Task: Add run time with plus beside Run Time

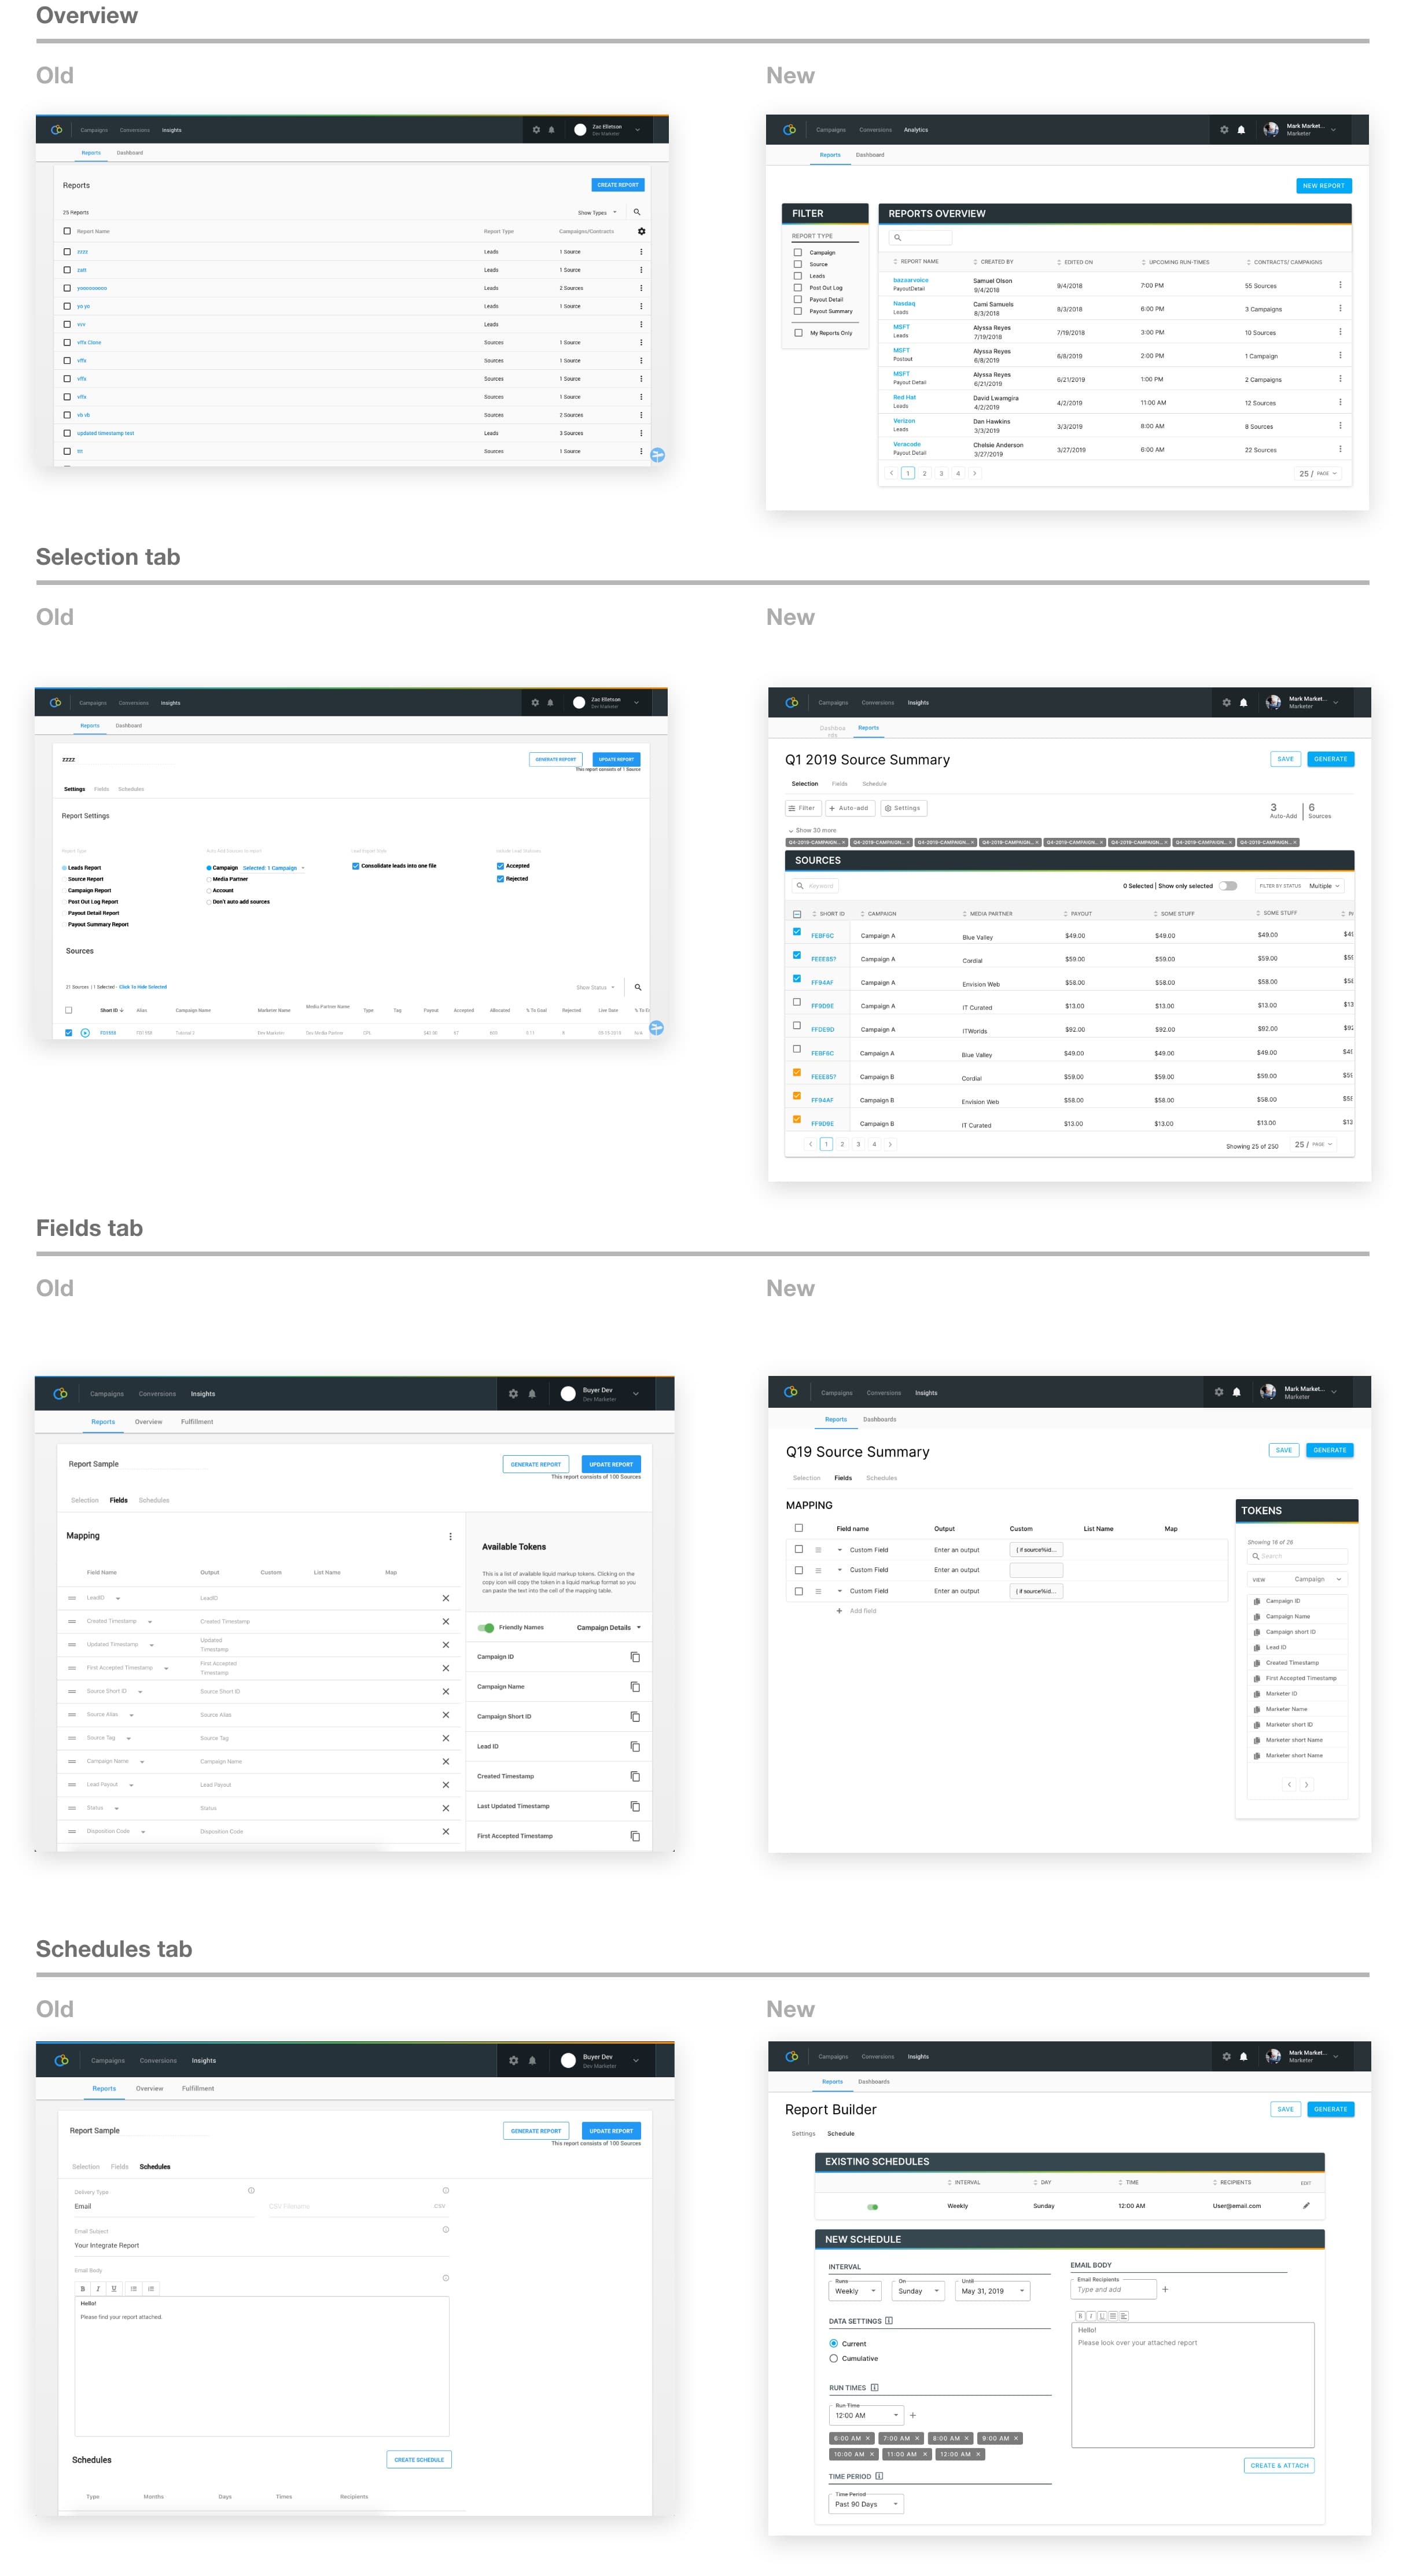Action: (x=912, y=2415)
